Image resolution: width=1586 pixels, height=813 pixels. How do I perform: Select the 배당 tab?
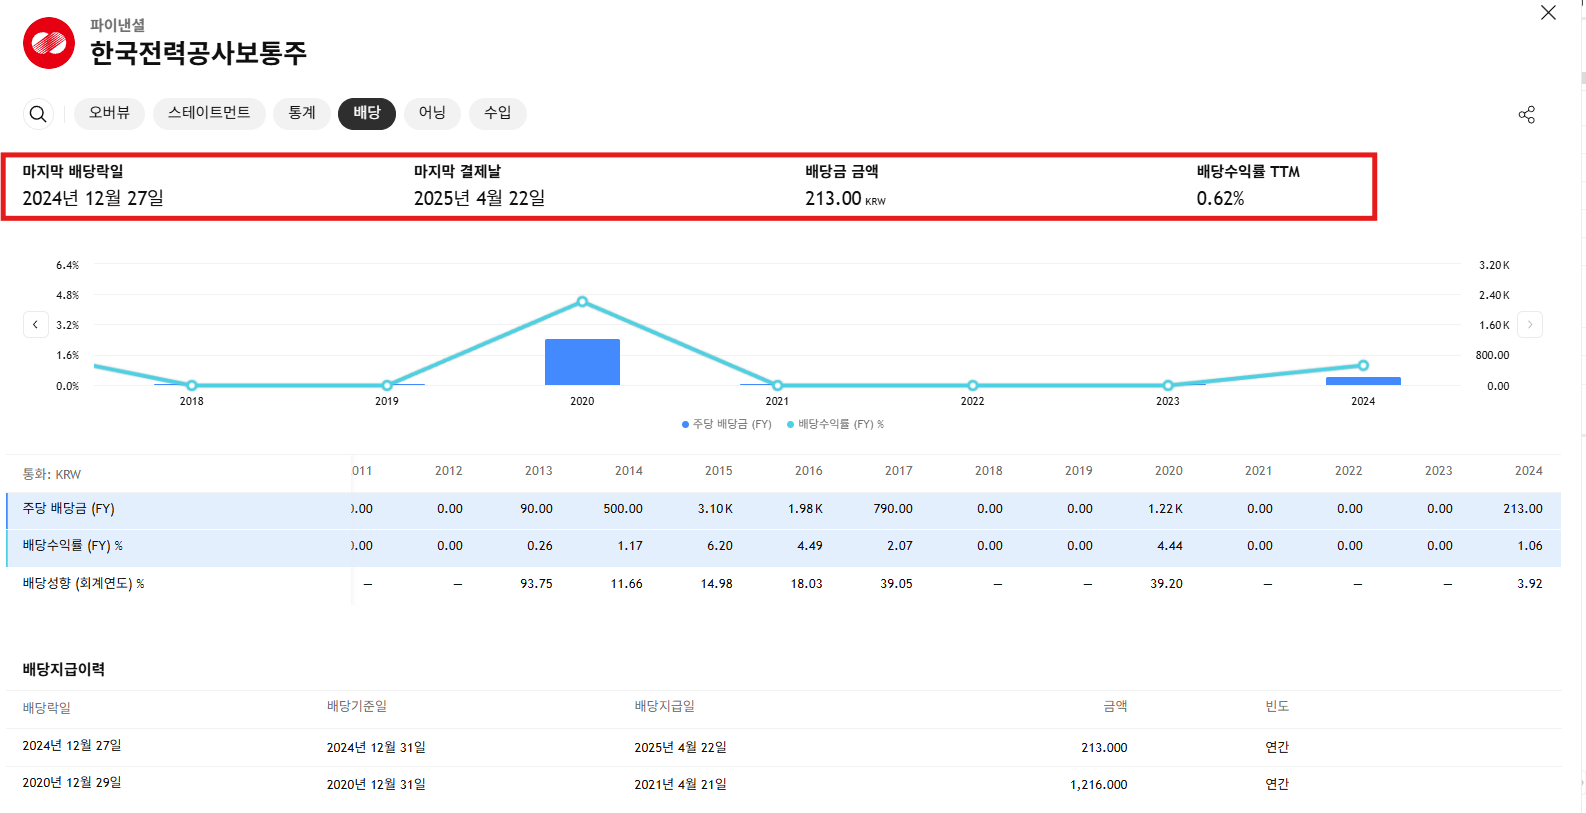coord(367,113)
